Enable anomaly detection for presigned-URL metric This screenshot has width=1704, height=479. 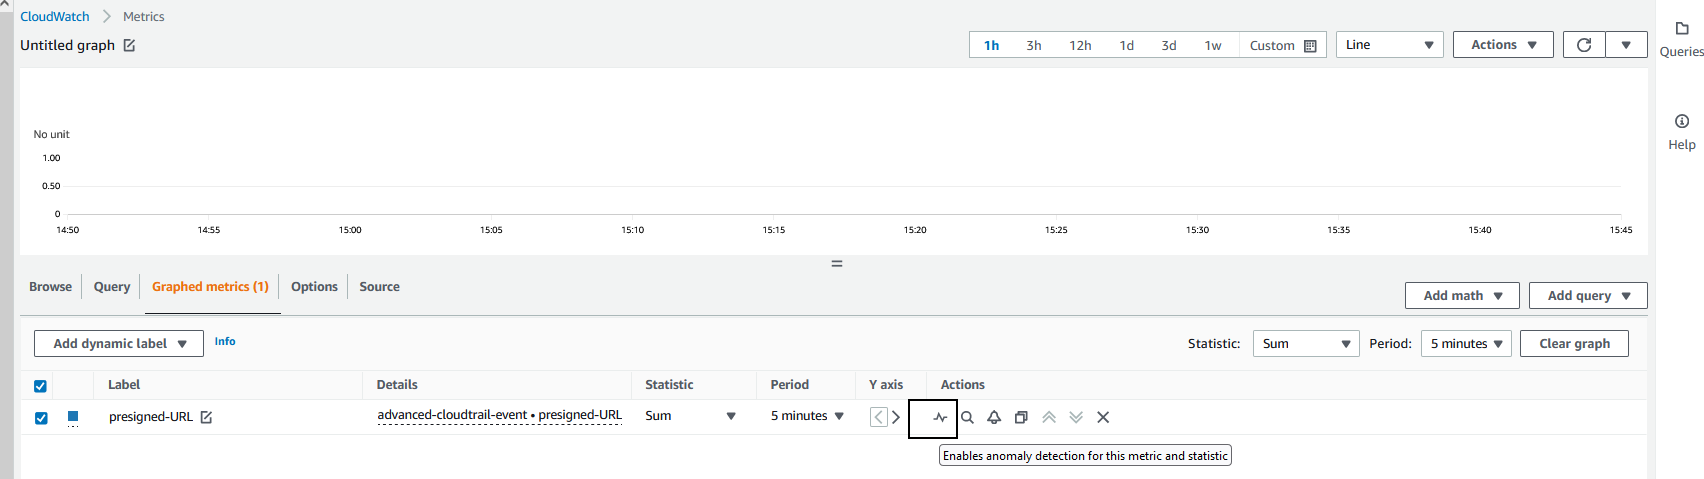(940, 417)
